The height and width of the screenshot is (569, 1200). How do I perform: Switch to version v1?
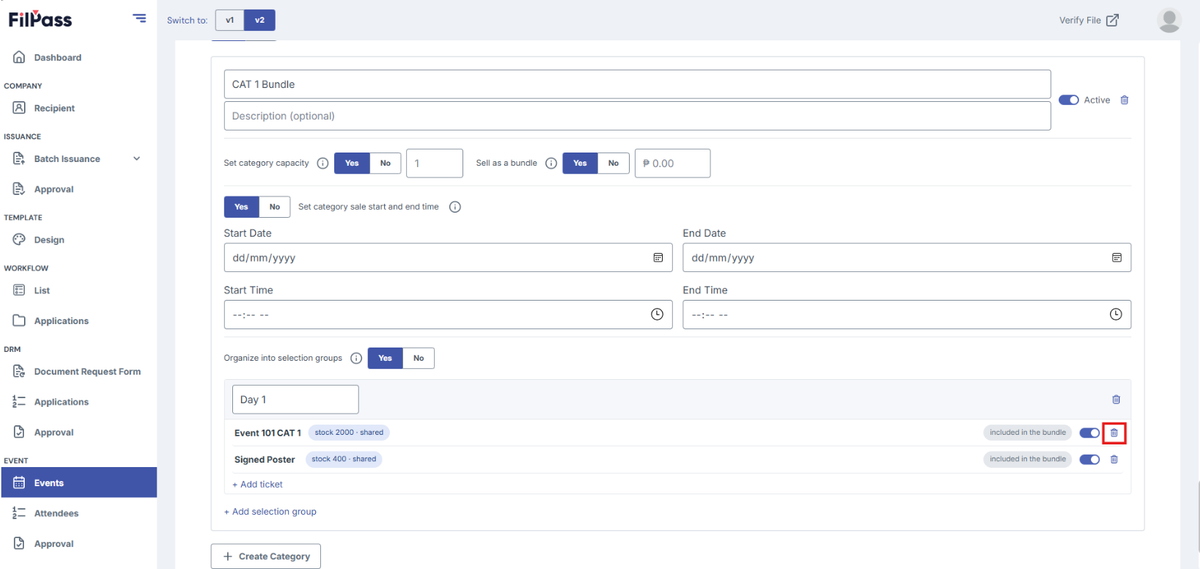point(230,20)
